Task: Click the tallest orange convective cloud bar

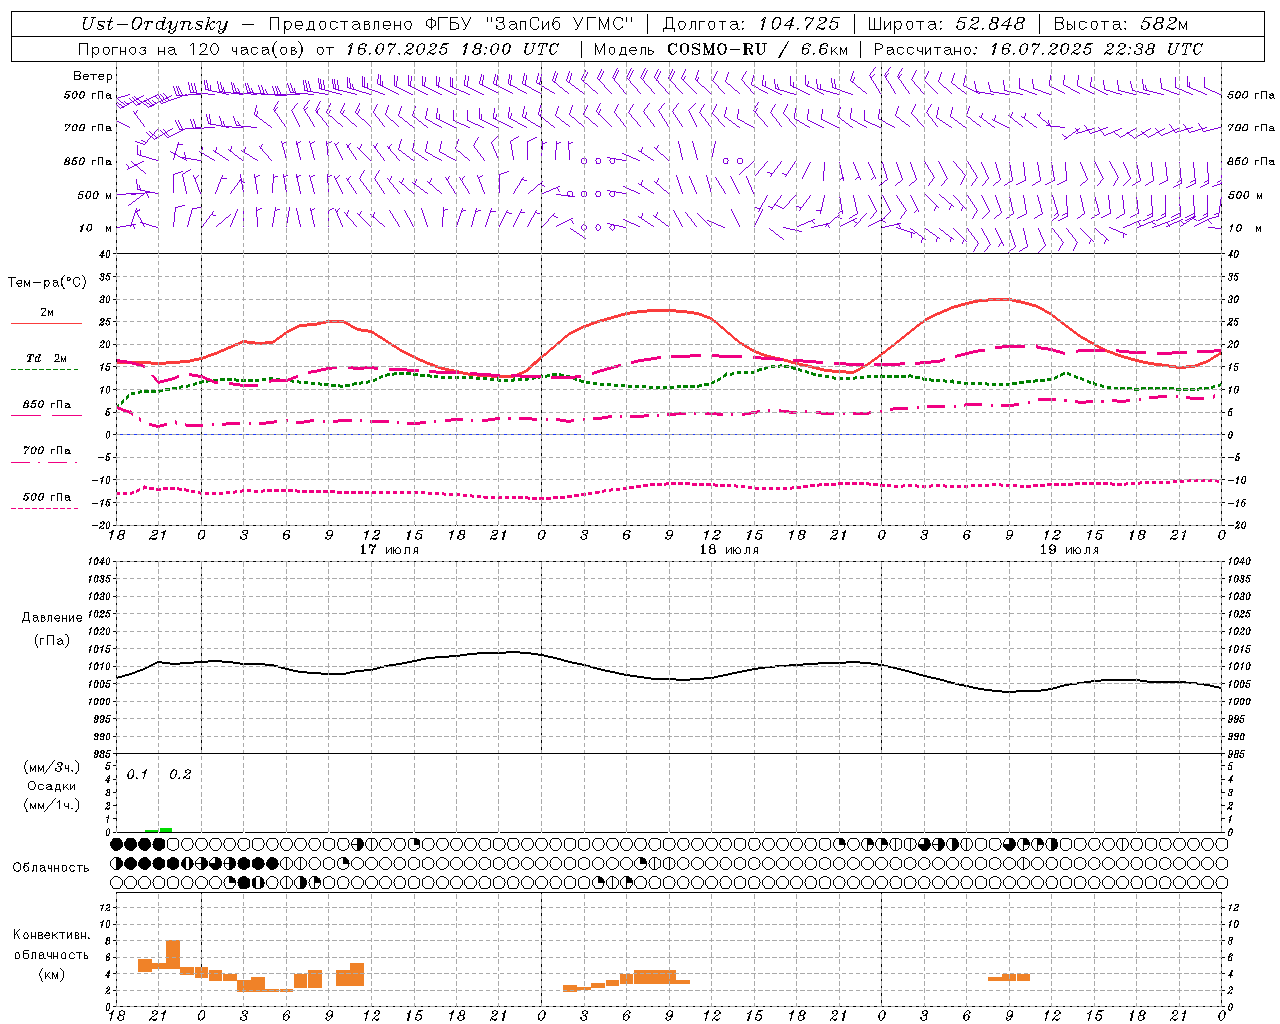Action: tap(173, 954)
